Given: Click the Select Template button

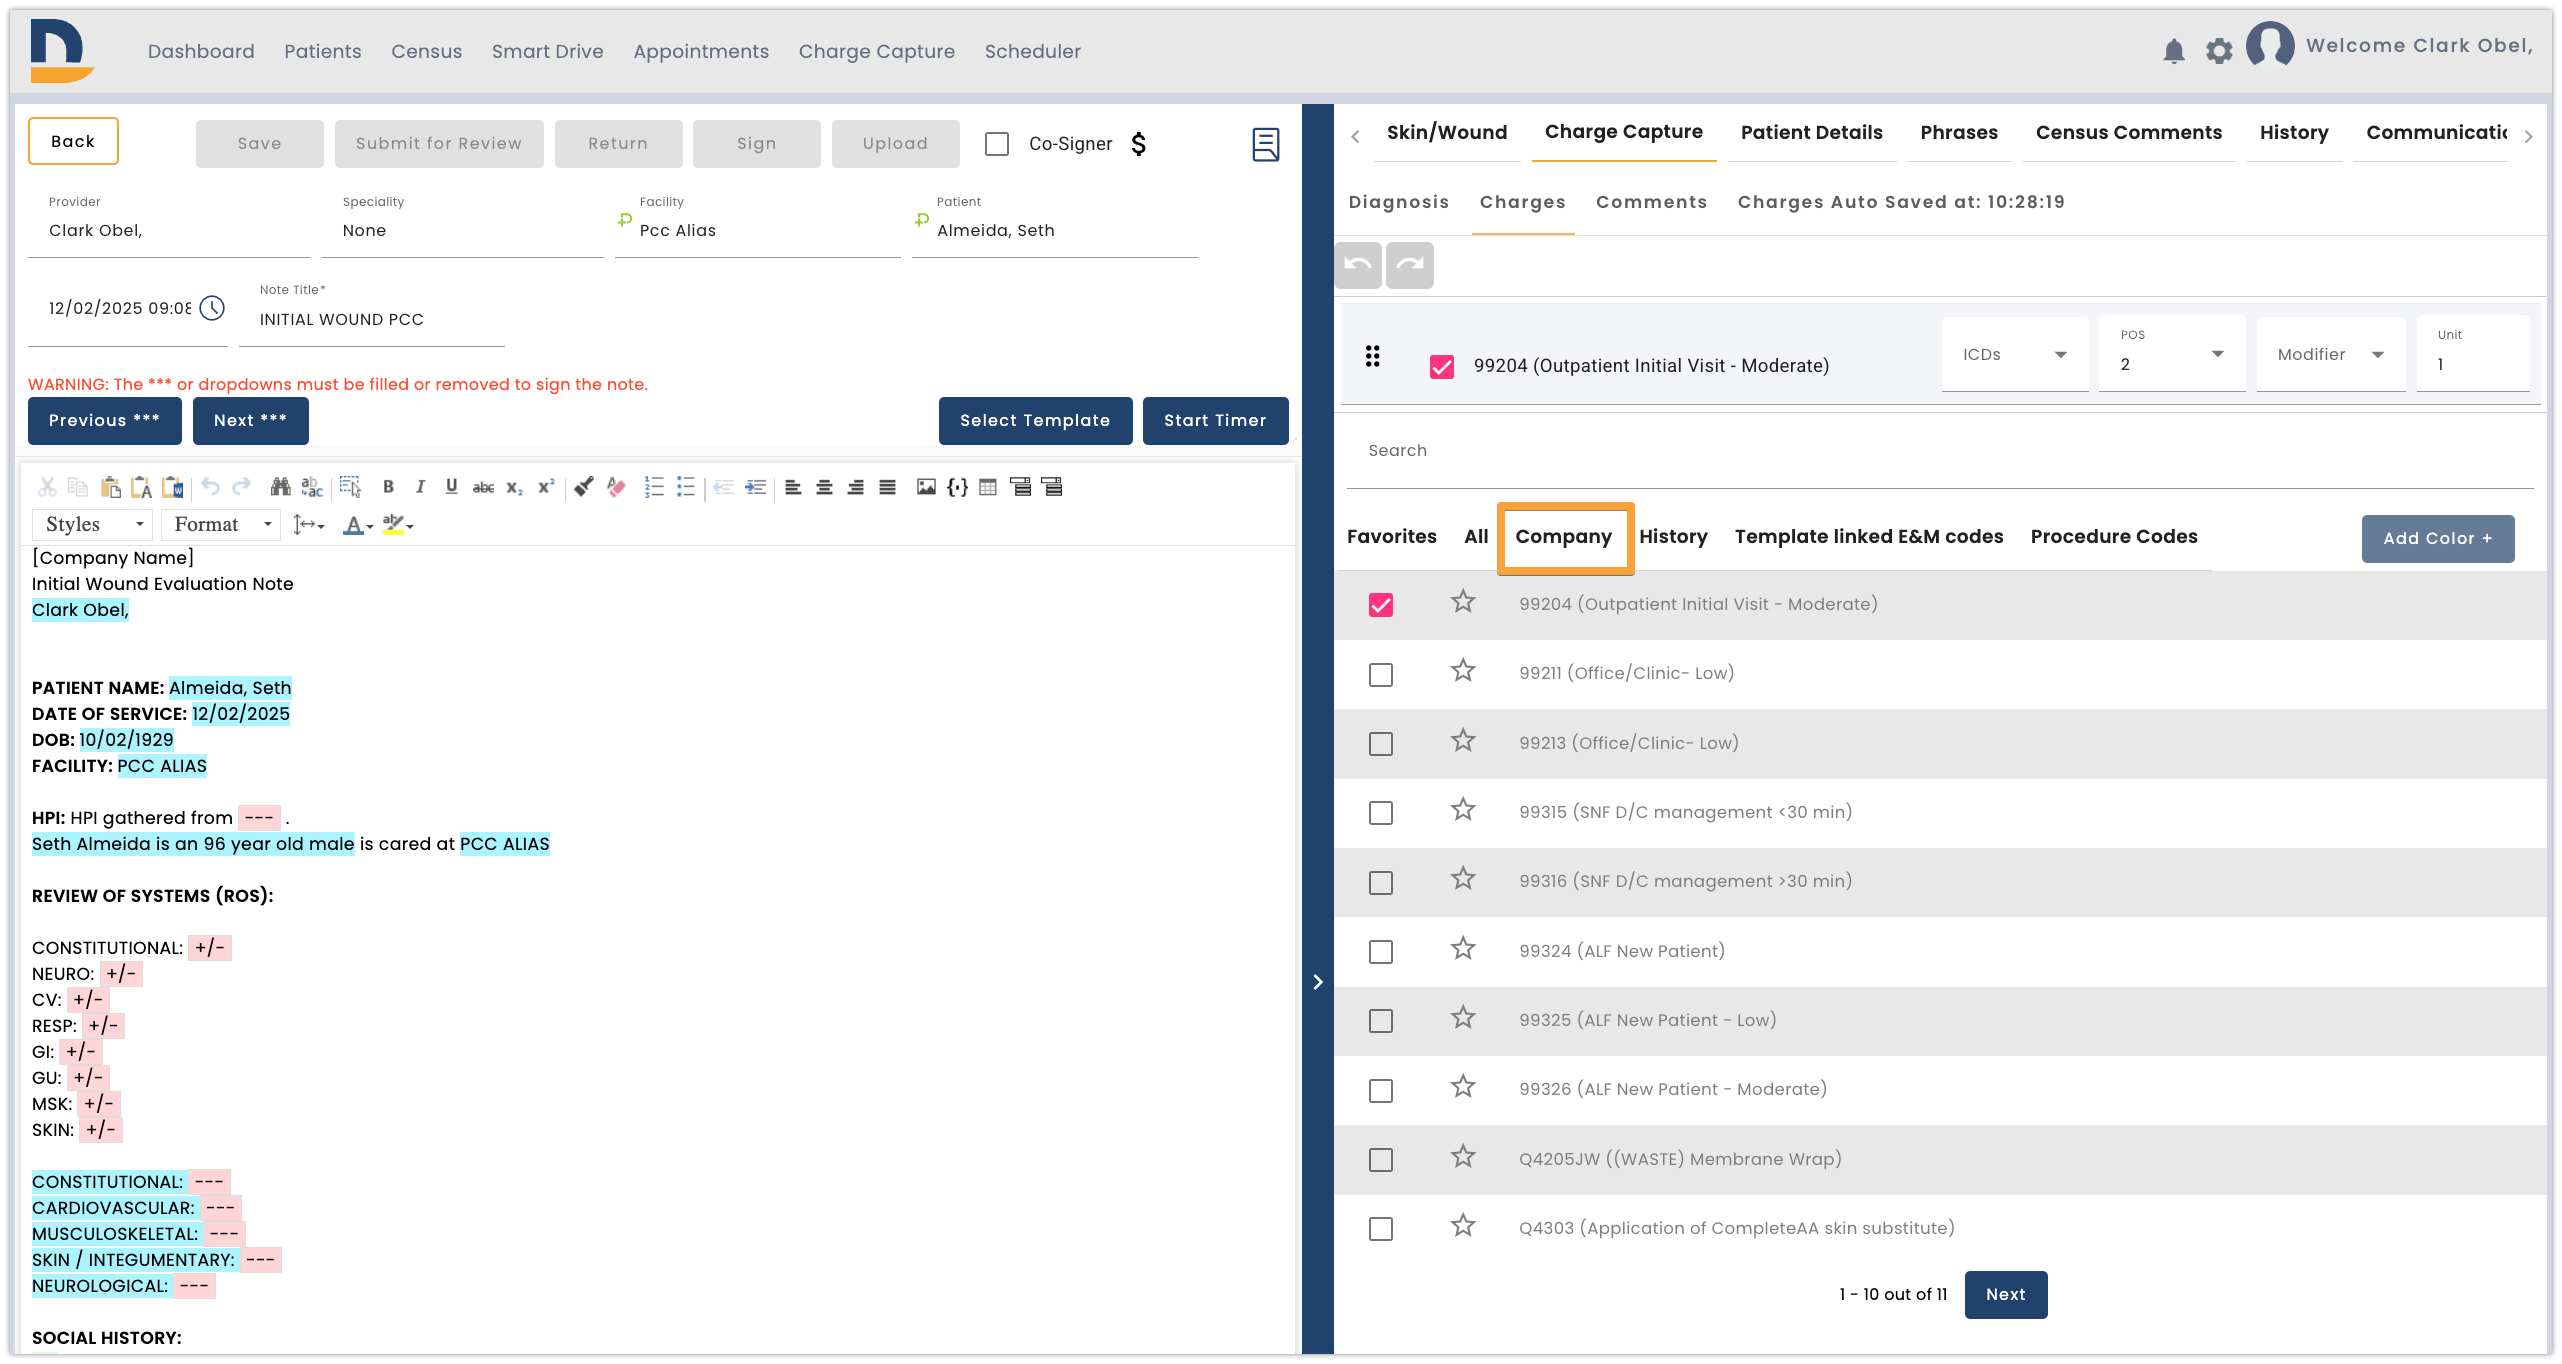Looking at the screenshot, I should (1035, 420).
